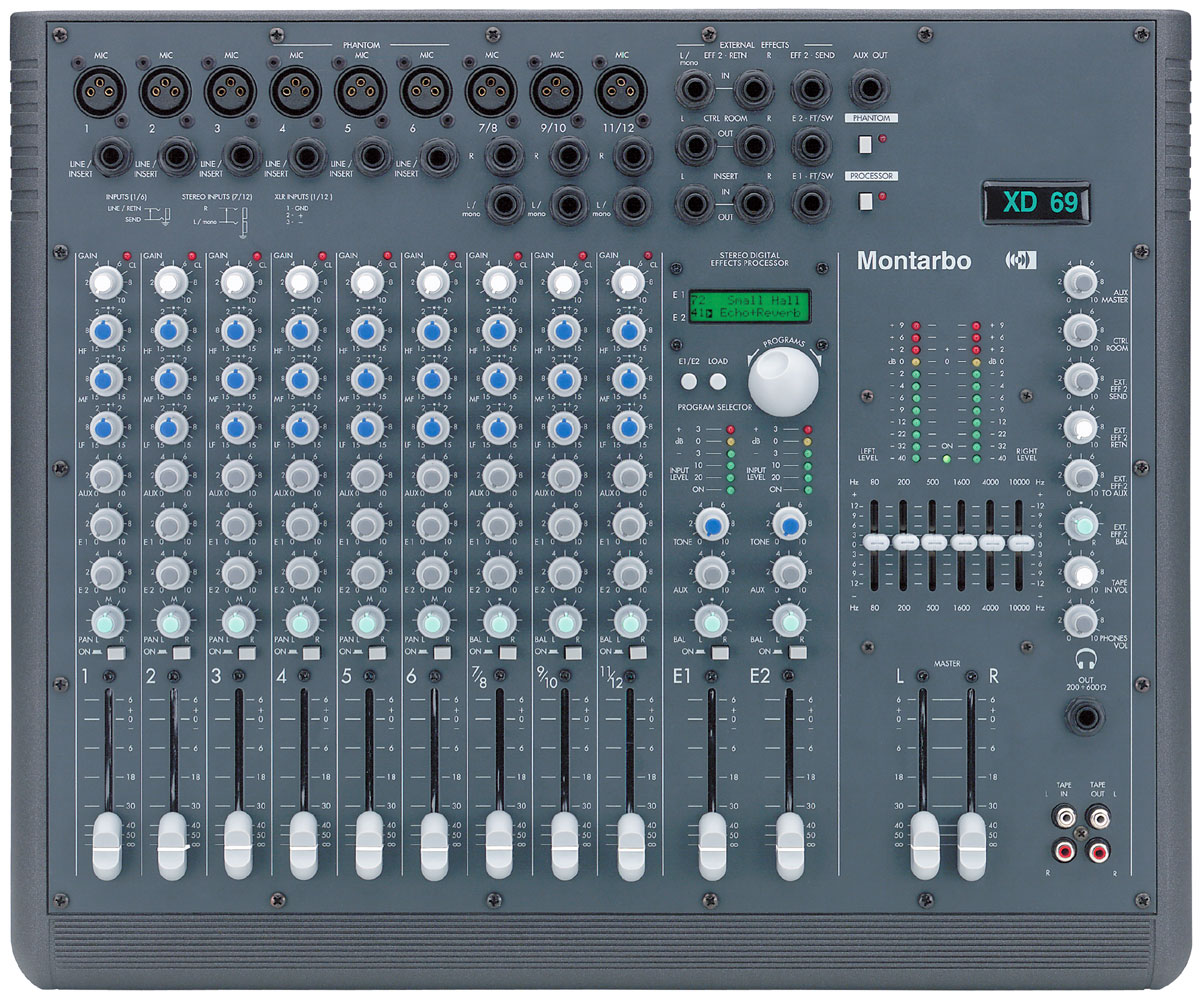Click the Montarbo logo icon beside the name
This screenshot has height=998, width=1200.
click(1021, 261)
